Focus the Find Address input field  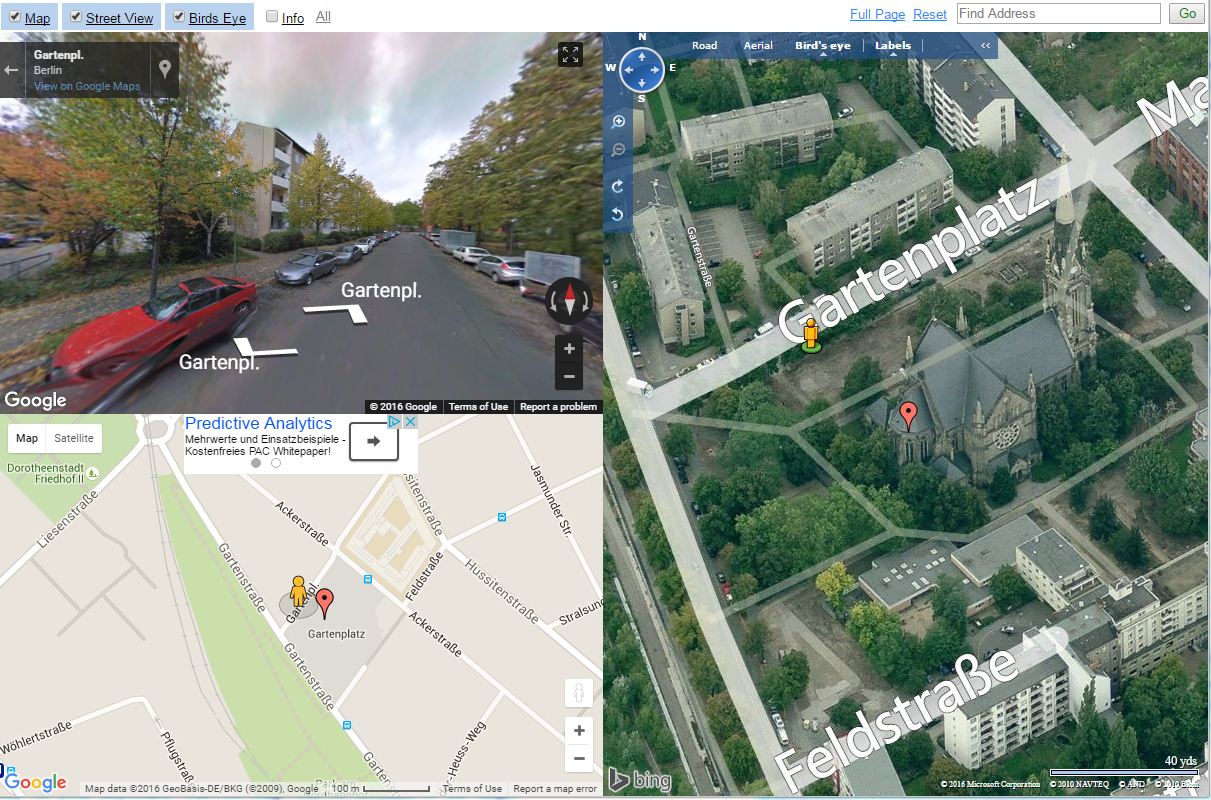pyautogui.click(x=1059, y=13)
